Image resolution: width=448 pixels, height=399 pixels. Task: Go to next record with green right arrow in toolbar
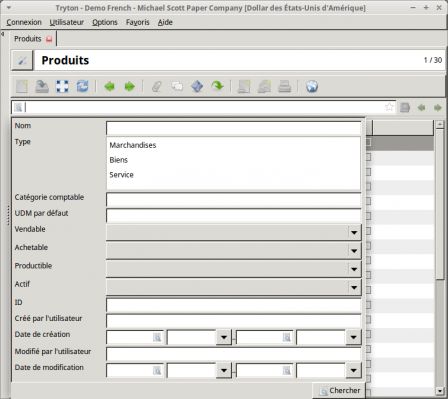[x=130, y=87]
